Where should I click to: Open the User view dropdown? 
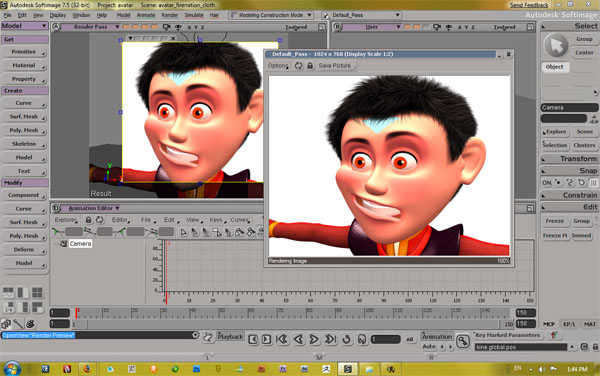(x=372, y=27)
